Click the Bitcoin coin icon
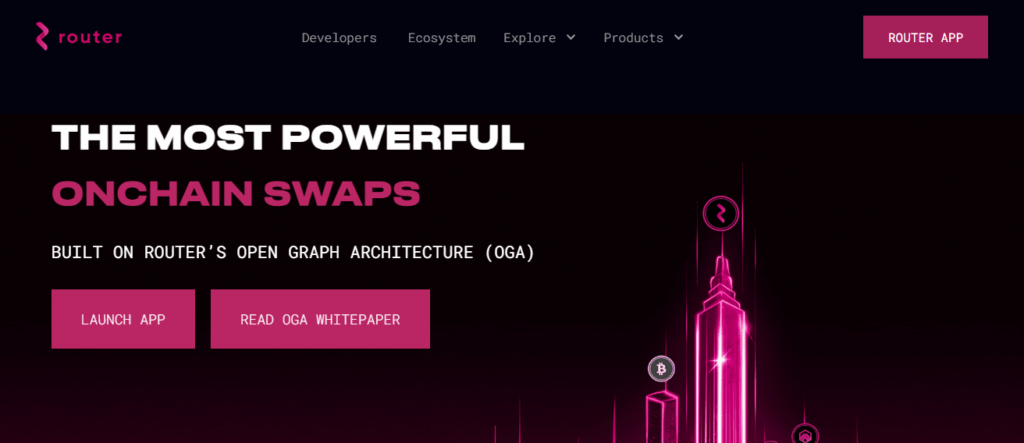 pyautogui.click(x=661, y=369)
